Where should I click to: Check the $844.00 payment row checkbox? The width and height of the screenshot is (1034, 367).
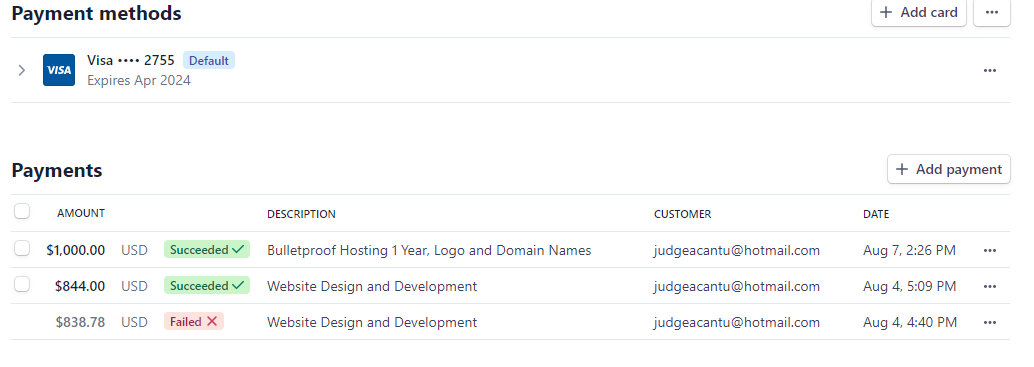point(22,284)
